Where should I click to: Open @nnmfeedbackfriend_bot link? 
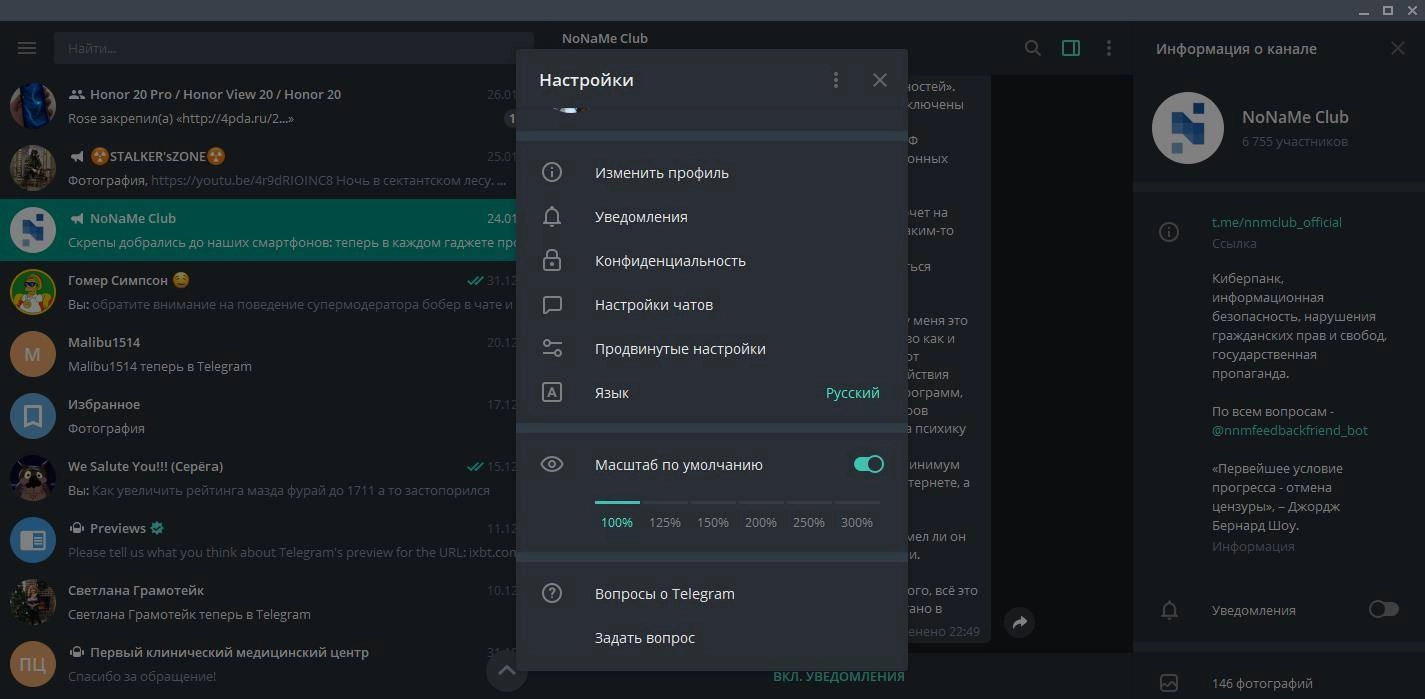1290,430
